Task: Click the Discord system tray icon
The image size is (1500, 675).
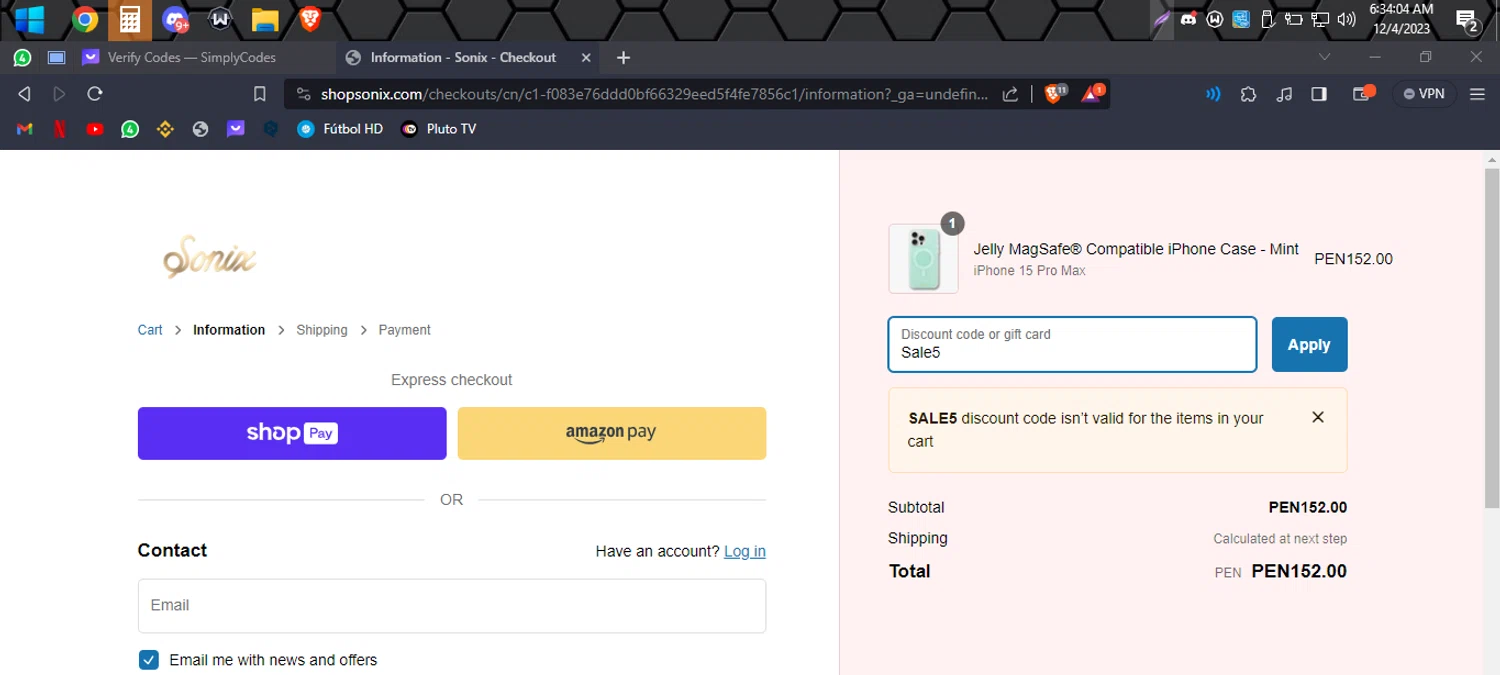Action: click(1188, 19)
